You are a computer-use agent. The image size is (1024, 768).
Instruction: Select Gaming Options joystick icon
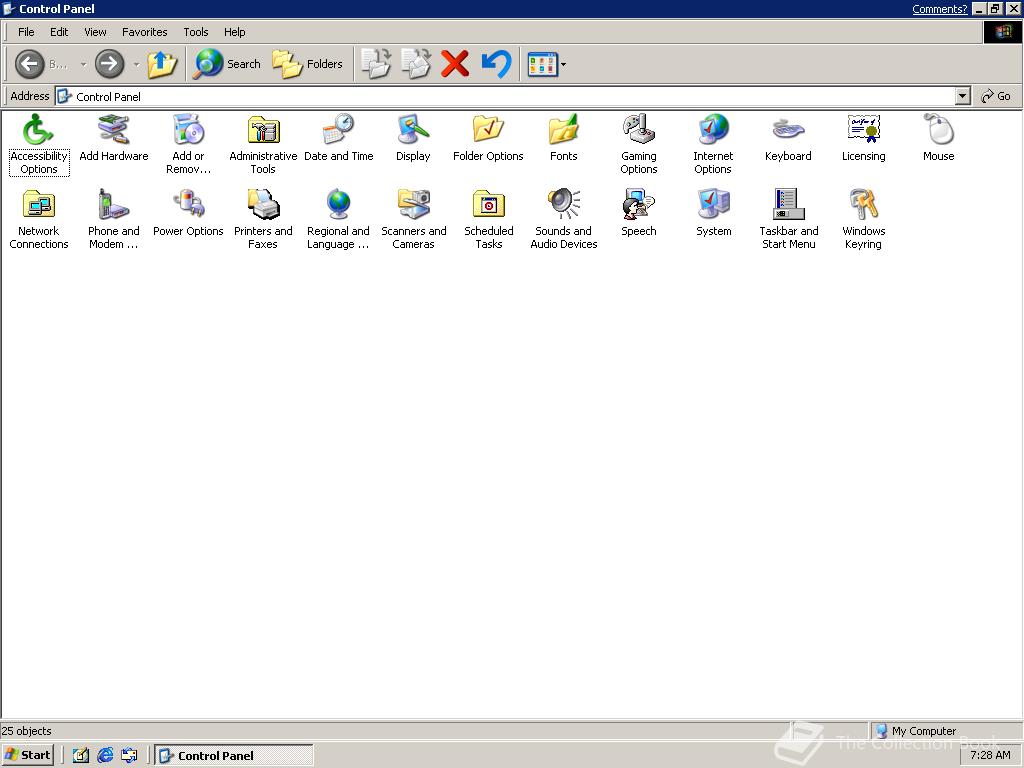639,144
